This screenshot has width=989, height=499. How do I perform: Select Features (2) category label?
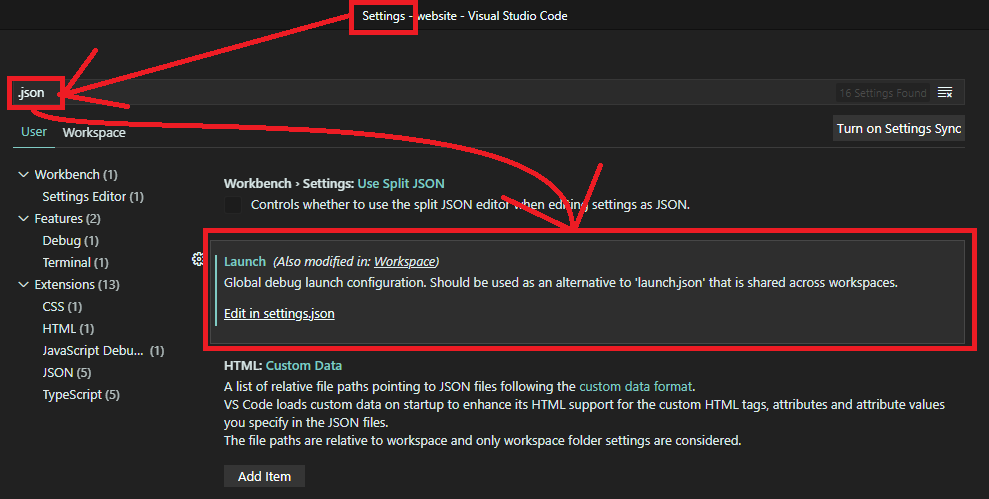67,218
